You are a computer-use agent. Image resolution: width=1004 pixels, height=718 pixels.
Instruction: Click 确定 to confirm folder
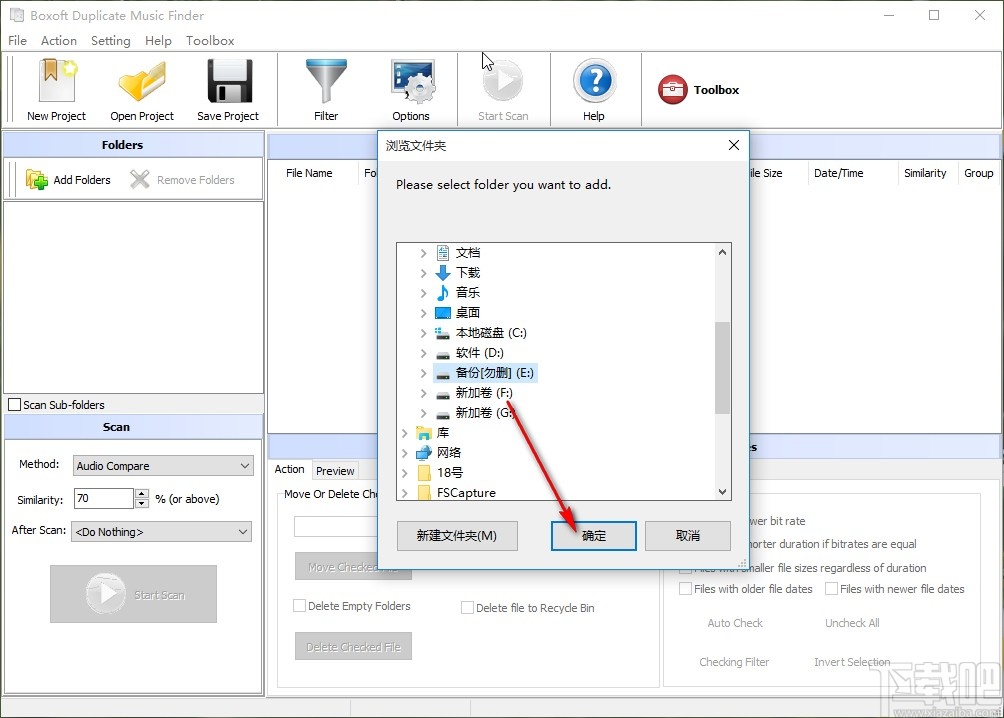tap(594, 535)
